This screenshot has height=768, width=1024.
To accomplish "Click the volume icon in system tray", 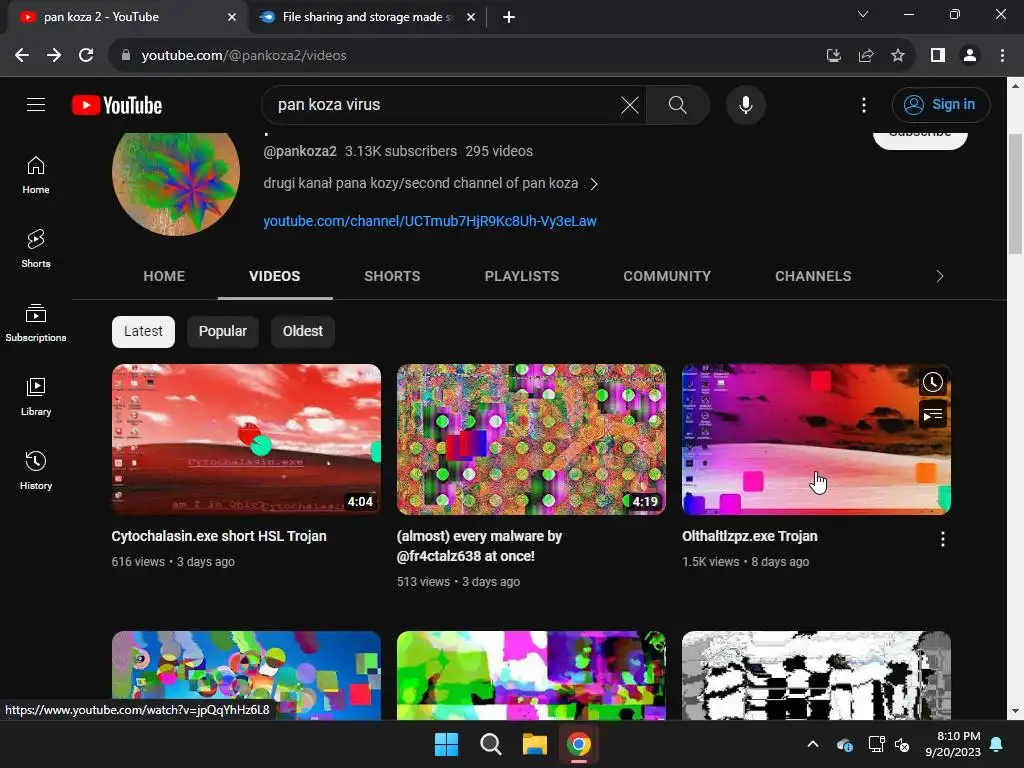I will pyautogui.click(x=902, y=744).
